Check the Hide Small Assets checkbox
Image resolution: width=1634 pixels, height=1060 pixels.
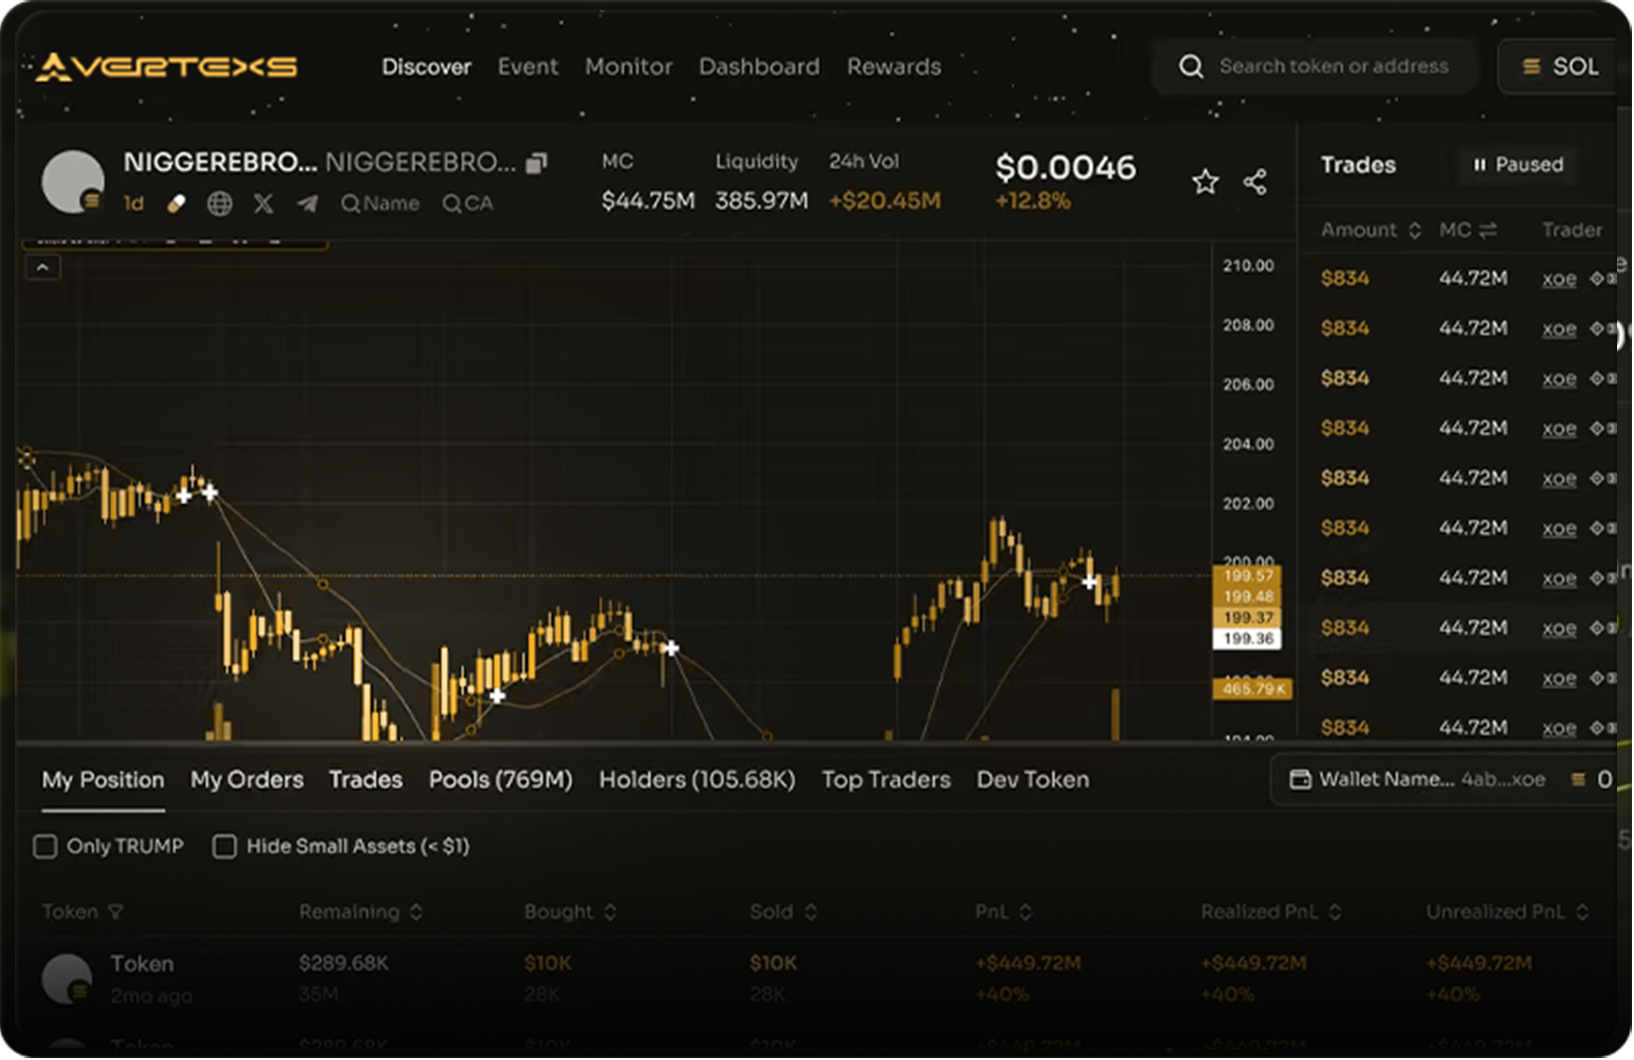pos(225,847)
